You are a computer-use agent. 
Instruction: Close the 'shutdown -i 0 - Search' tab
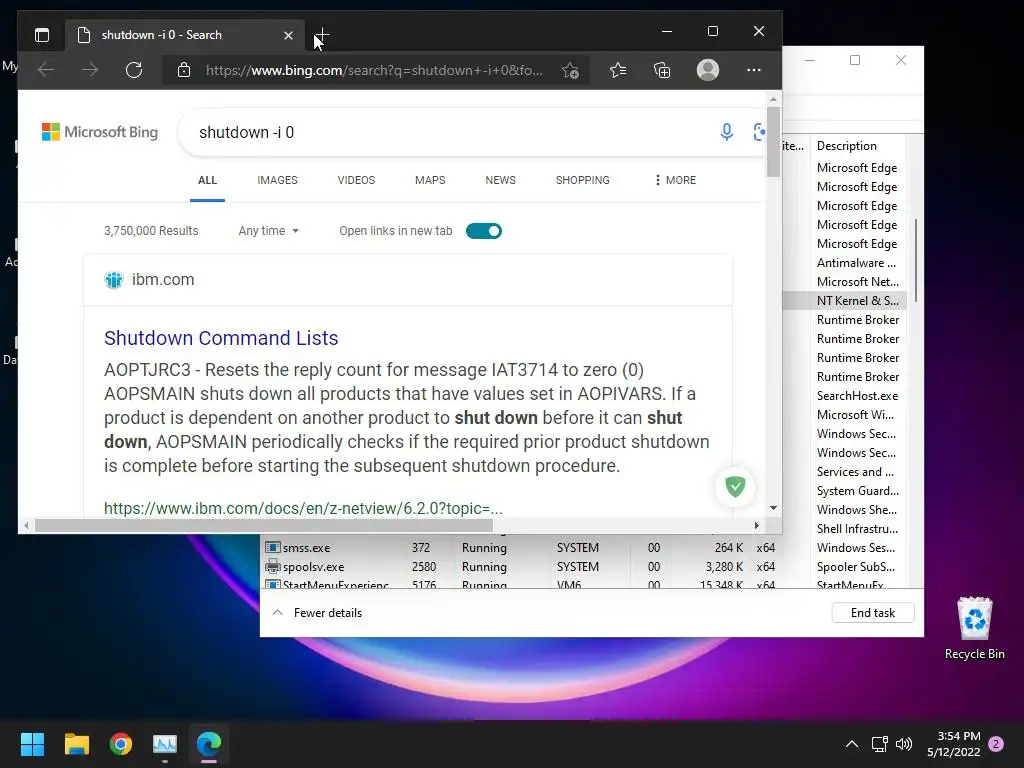(288, 35)
